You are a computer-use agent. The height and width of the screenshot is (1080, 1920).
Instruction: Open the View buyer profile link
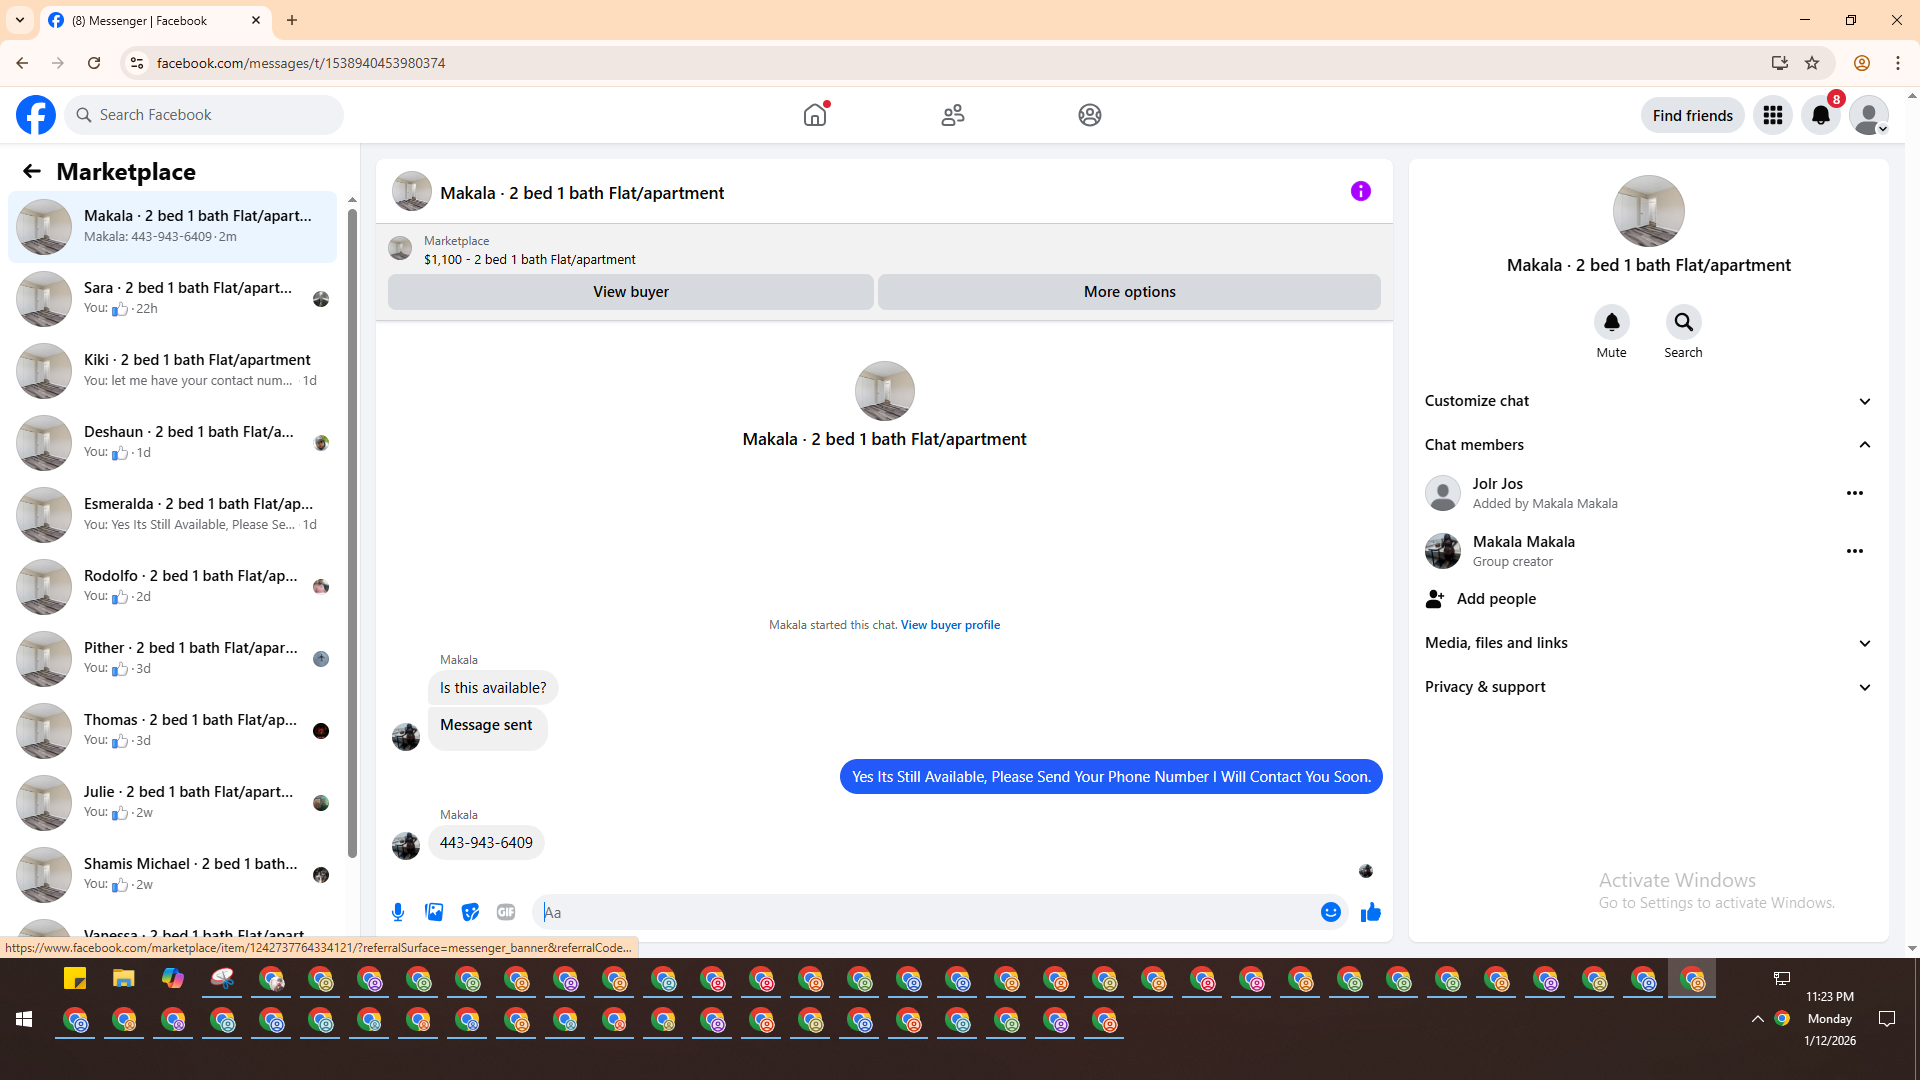(x=950, y=625)
